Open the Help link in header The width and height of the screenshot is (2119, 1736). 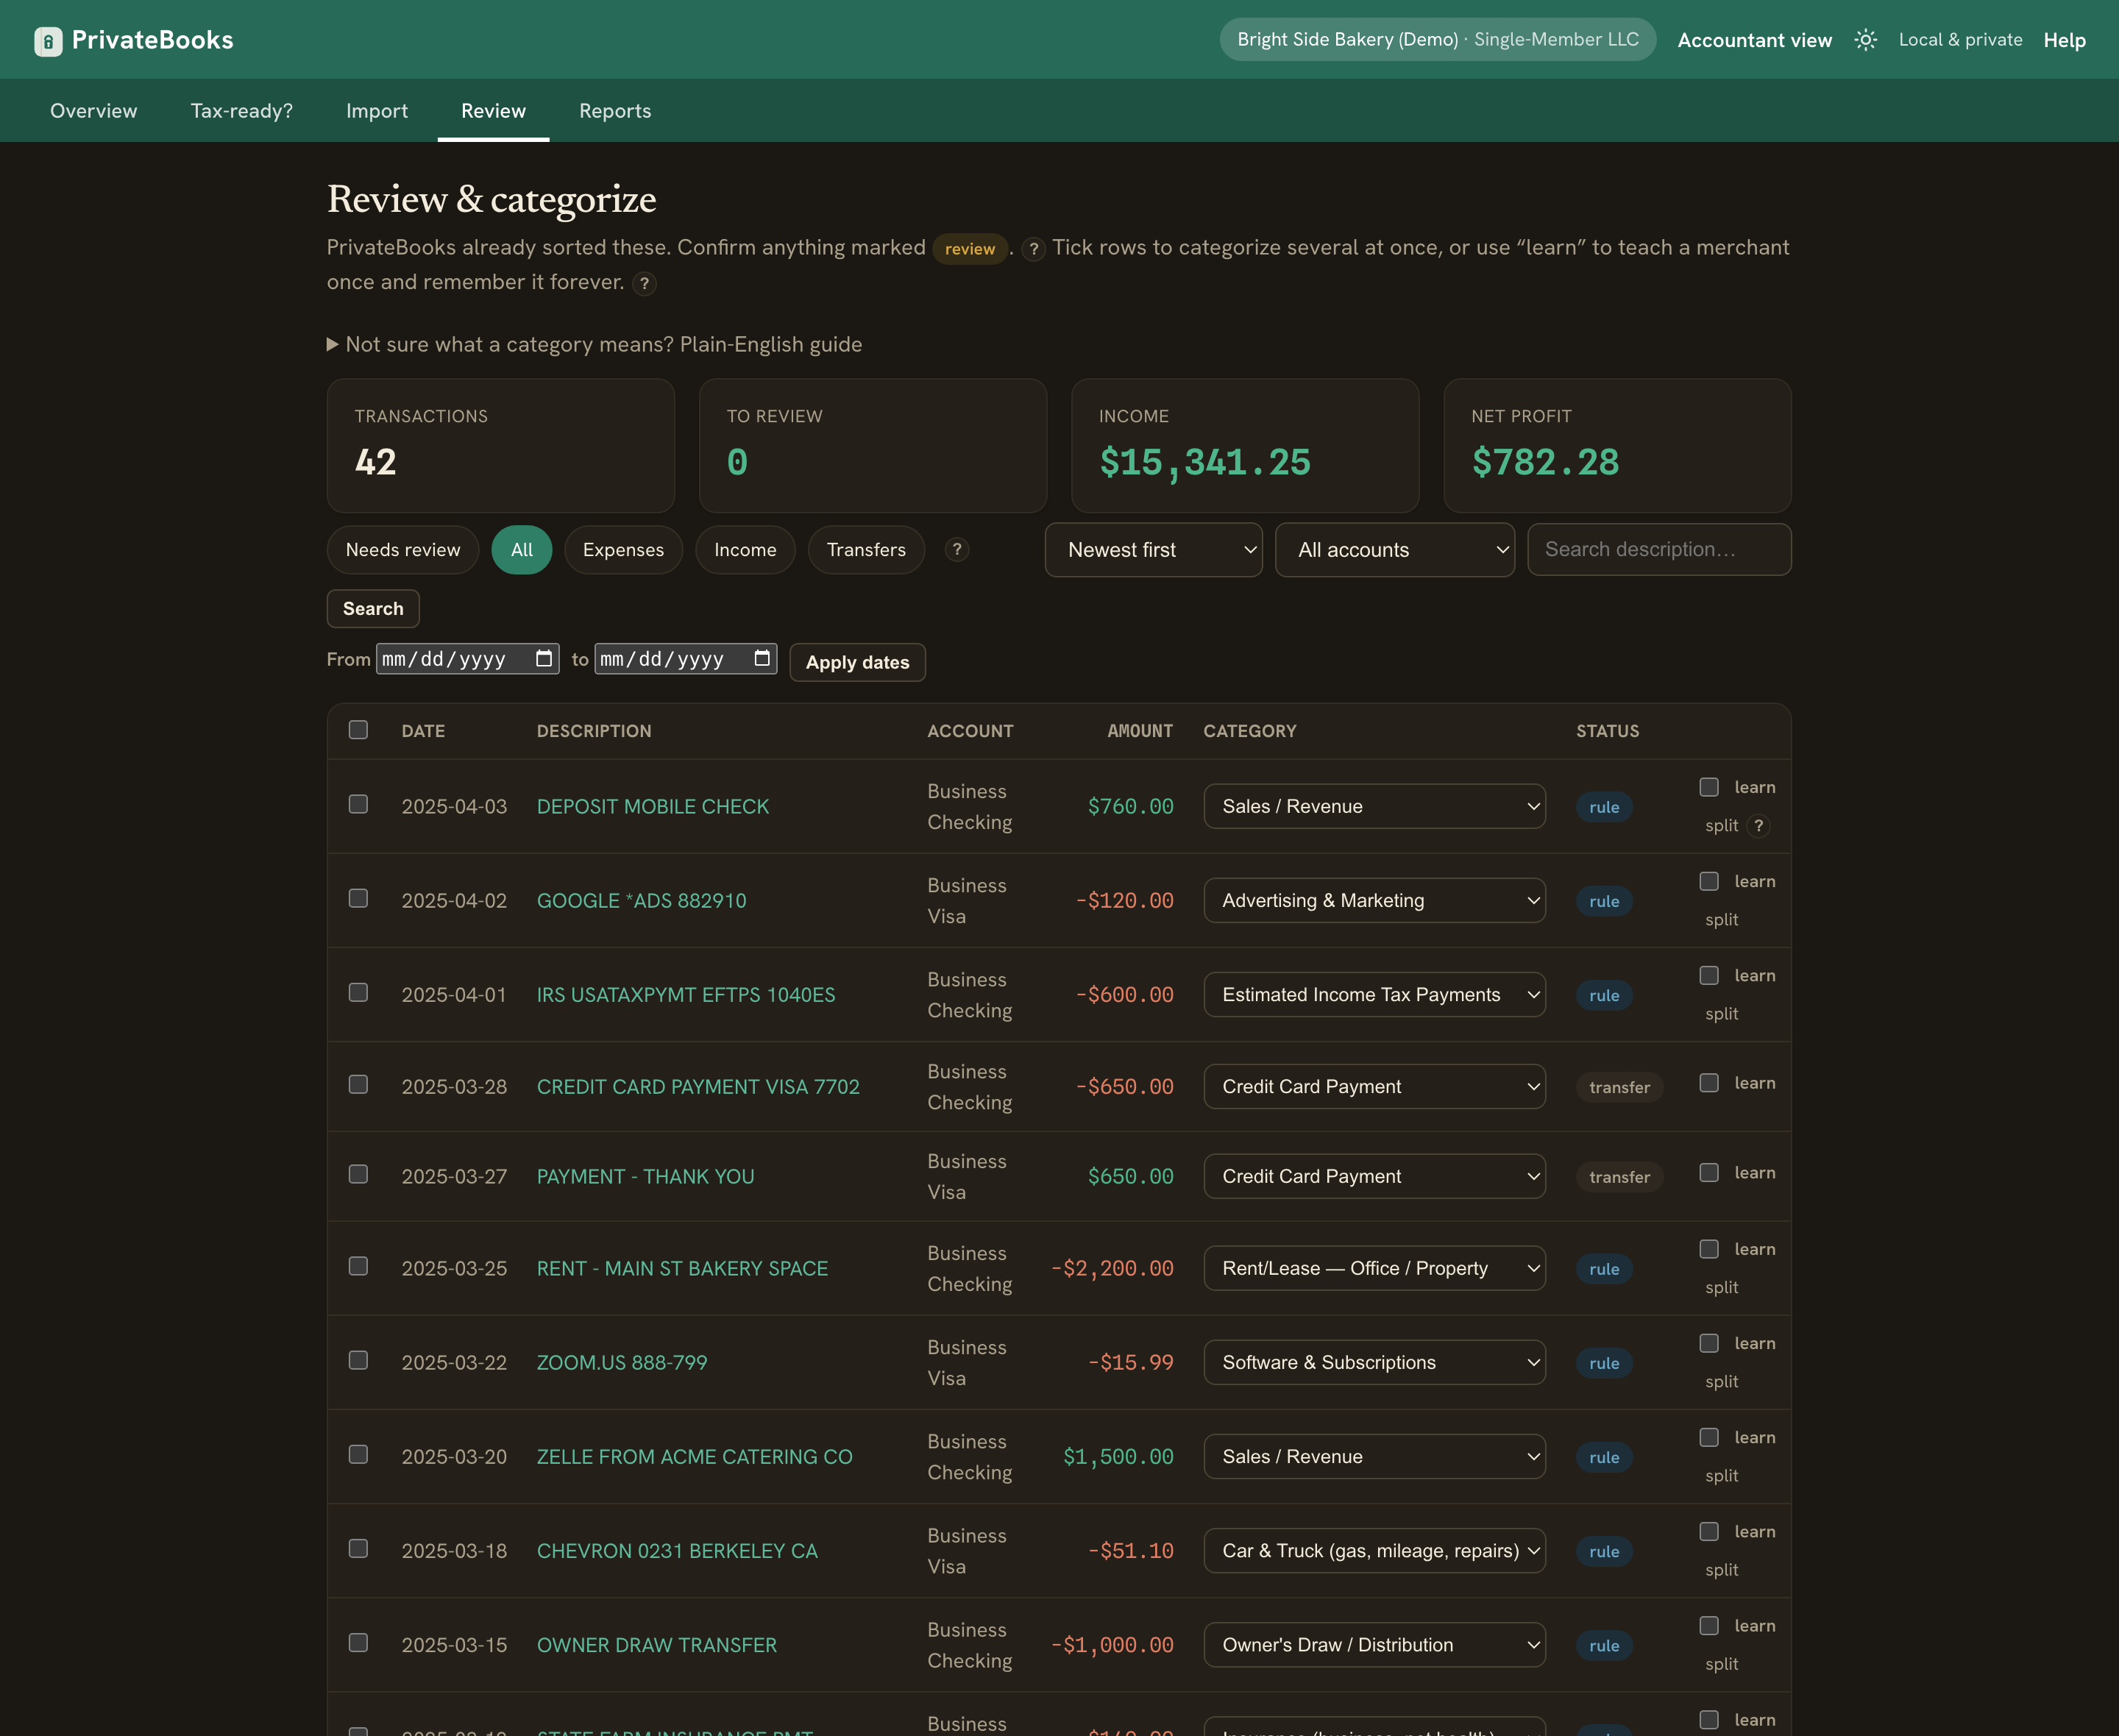point(2064,40)
